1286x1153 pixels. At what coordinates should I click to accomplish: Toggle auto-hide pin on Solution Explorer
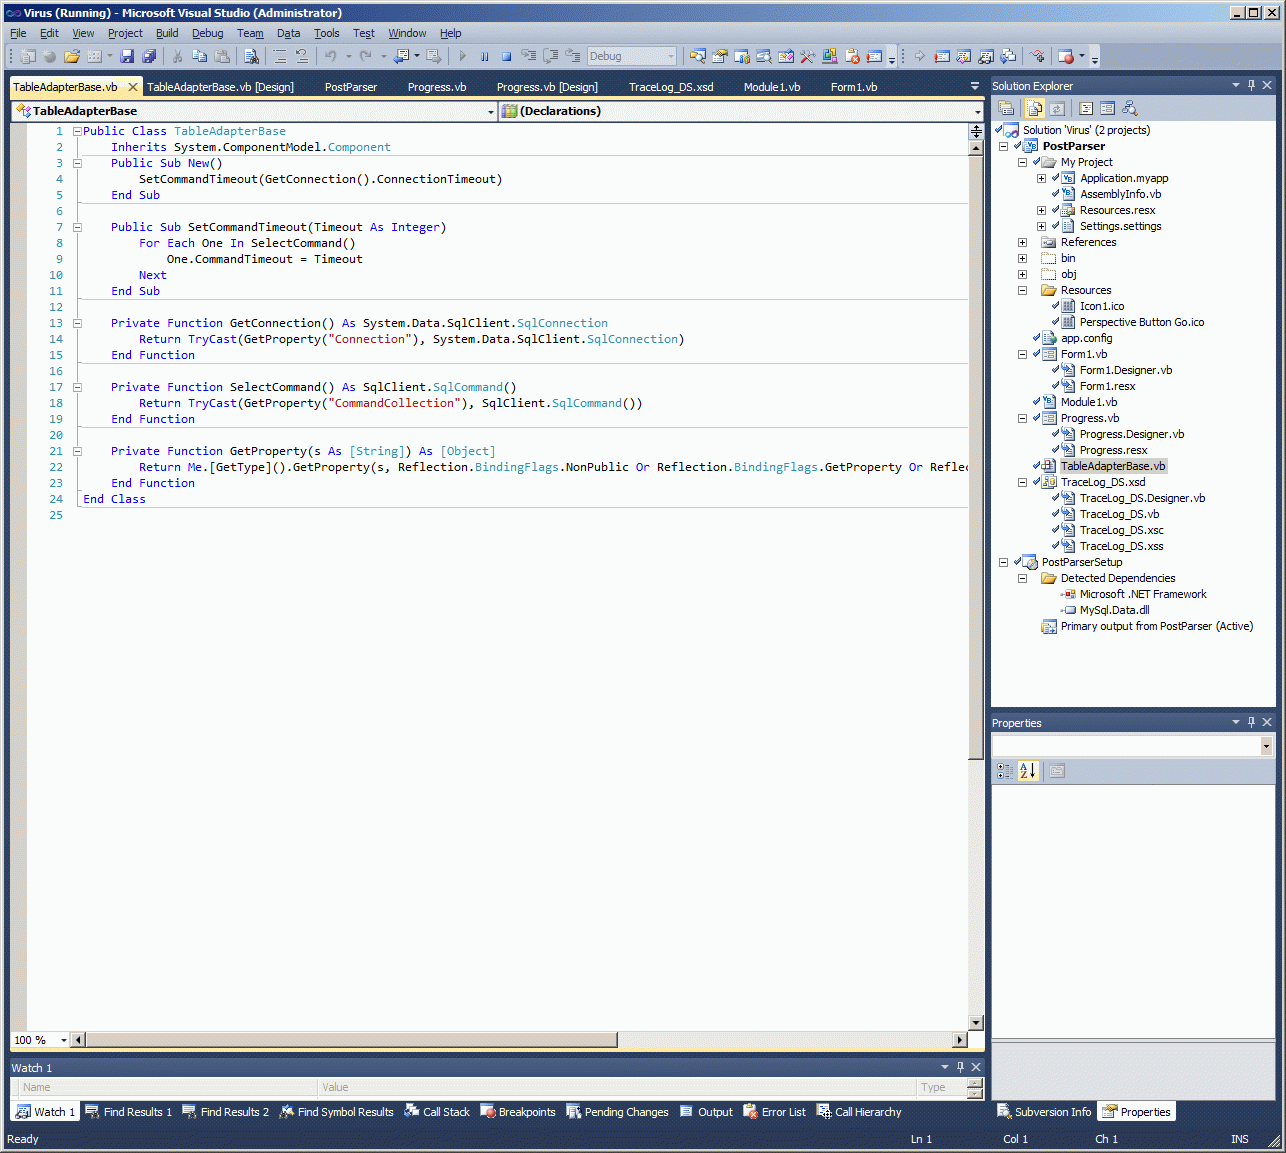pyautogui.click(x=1251, y=86)
